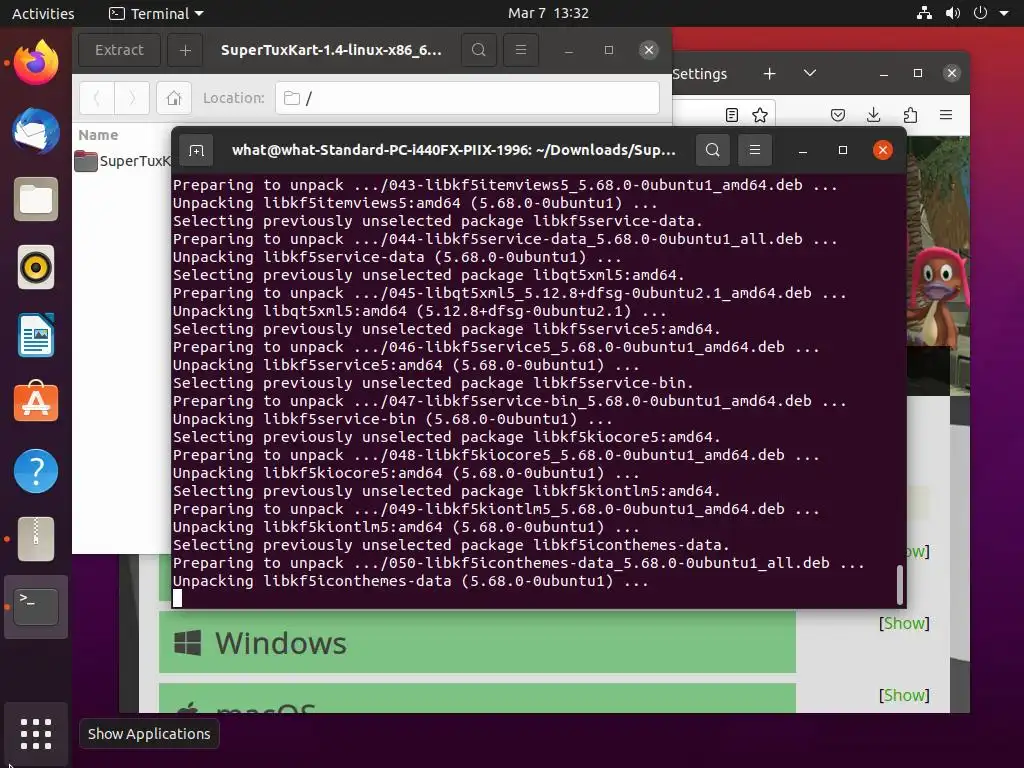Open Rhythmbox music player in dock
The width and height of the screenshot is (1024, 768).
pyautogui.click(x=36, y=267)
